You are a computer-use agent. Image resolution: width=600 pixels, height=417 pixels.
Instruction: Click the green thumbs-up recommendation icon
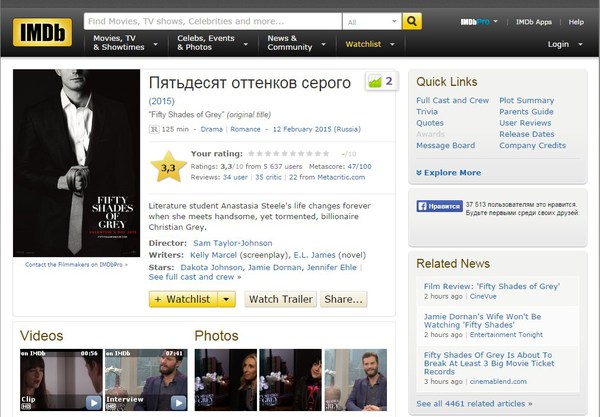(x=376, y=82)
